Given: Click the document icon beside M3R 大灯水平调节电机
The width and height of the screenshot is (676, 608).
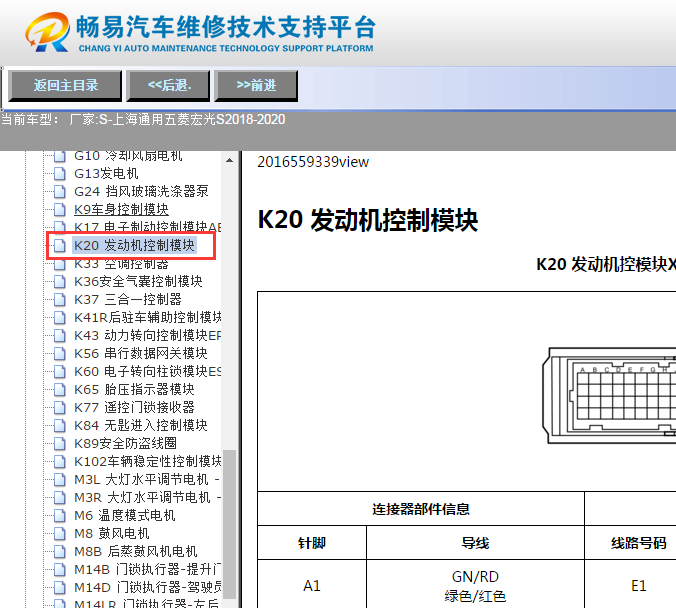Looking at the screenshot, I should pos(60,498).
